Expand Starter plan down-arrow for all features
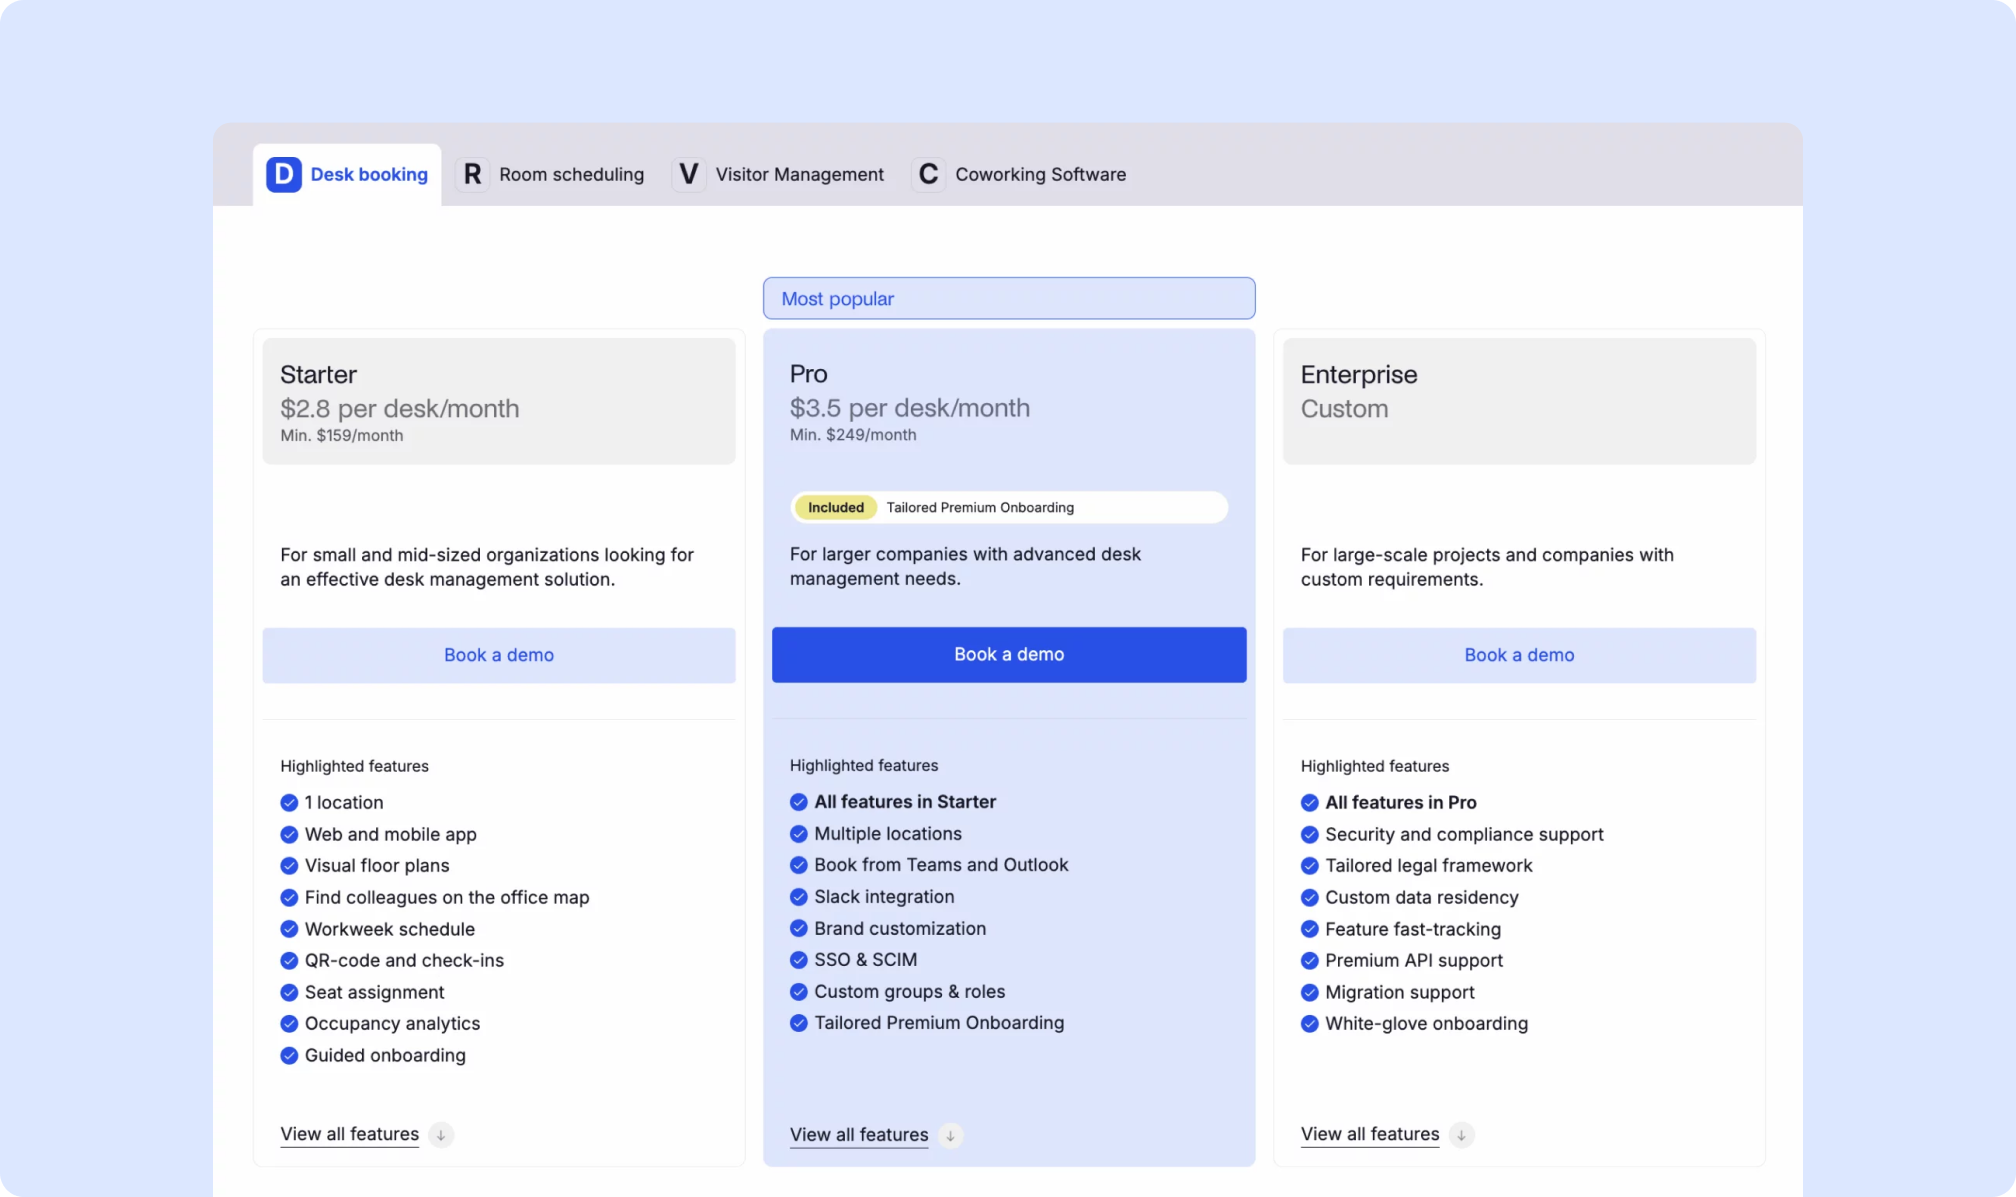 point(440,1135)
